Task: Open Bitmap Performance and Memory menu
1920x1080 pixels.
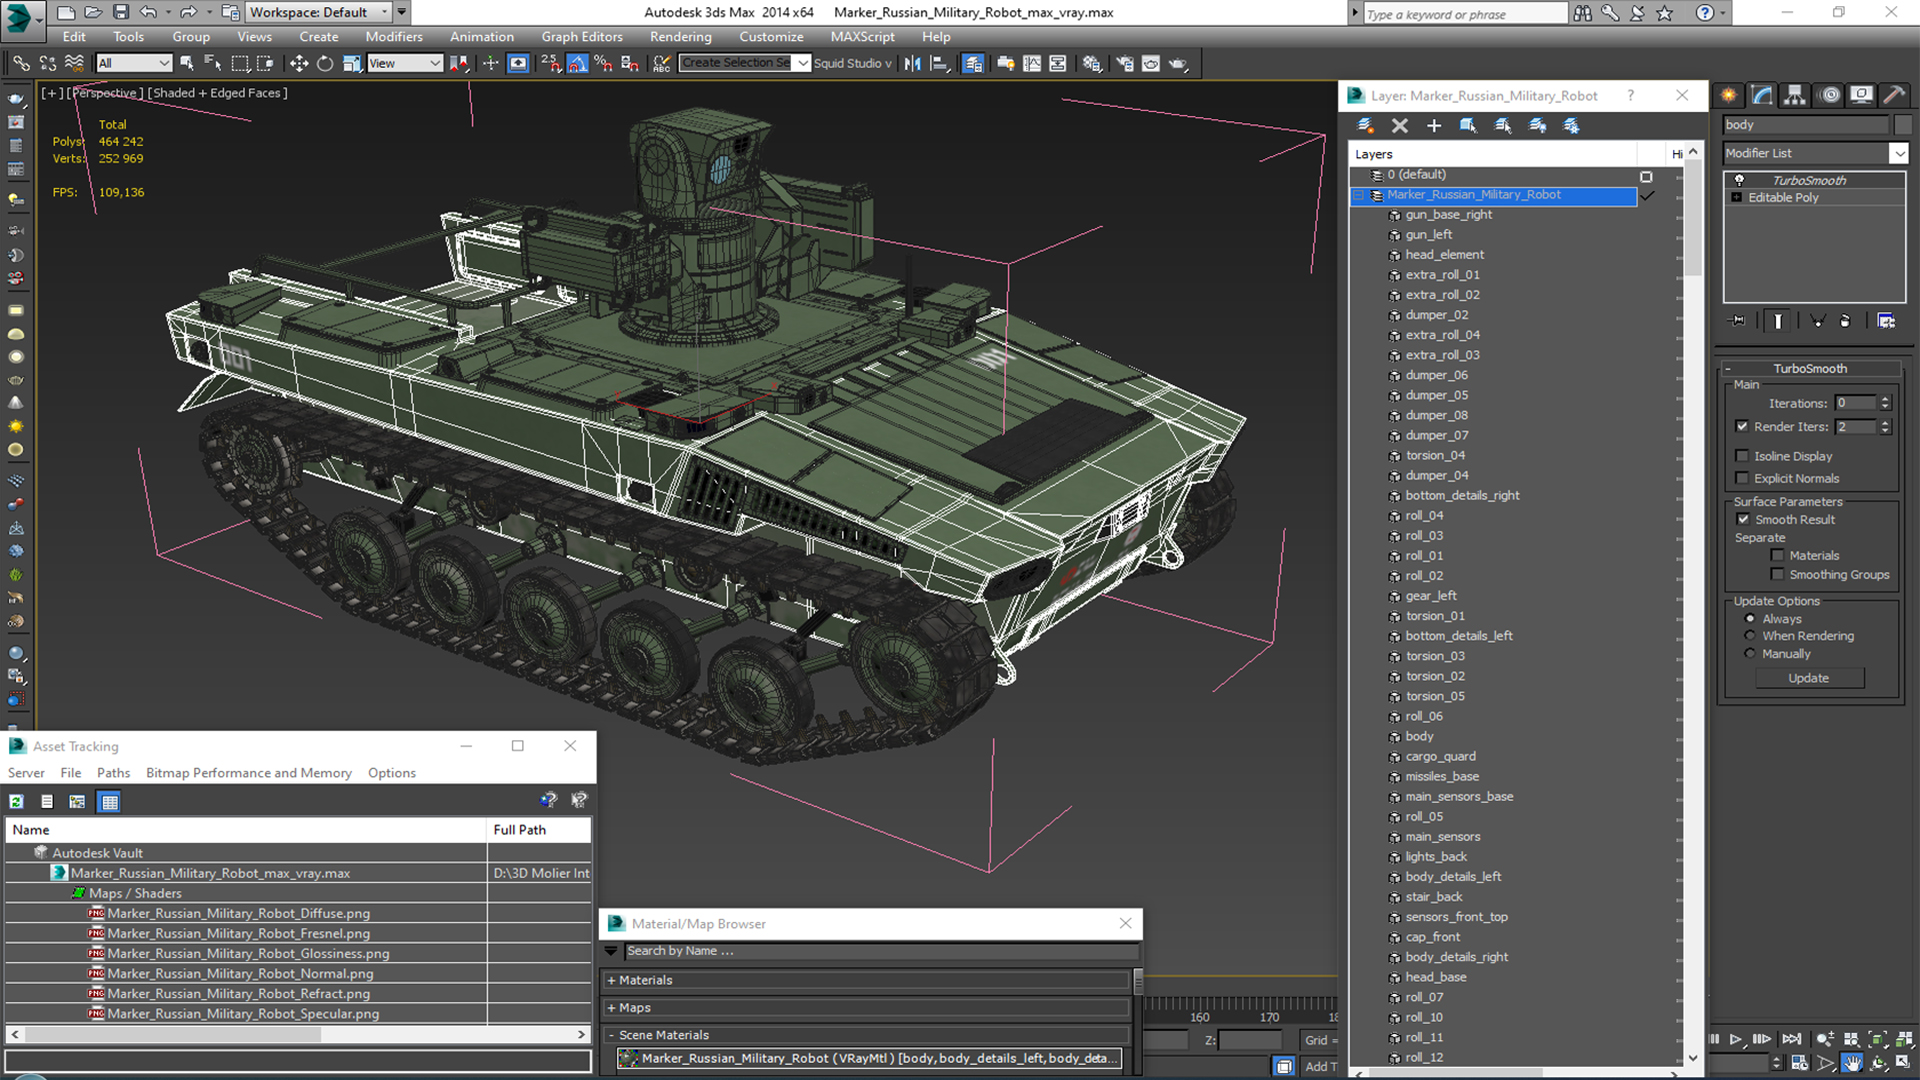Action: (248, 773)
